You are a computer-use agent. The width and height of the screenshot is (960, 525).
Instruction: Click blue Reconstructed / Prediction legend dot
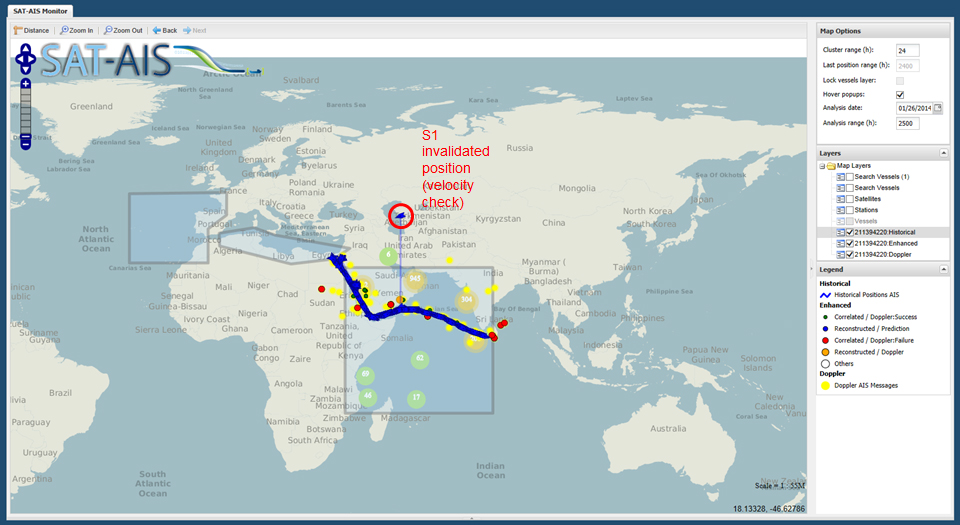click(825, 329)
